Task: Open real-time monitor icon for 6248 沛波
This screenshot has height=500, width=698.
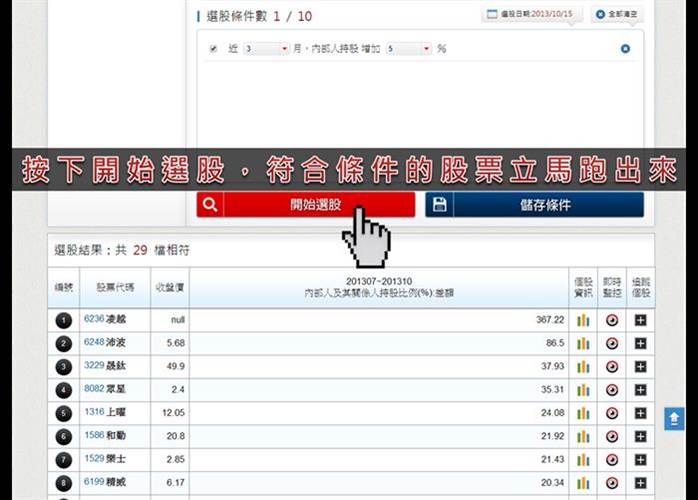Action: (x=612, y=343)
